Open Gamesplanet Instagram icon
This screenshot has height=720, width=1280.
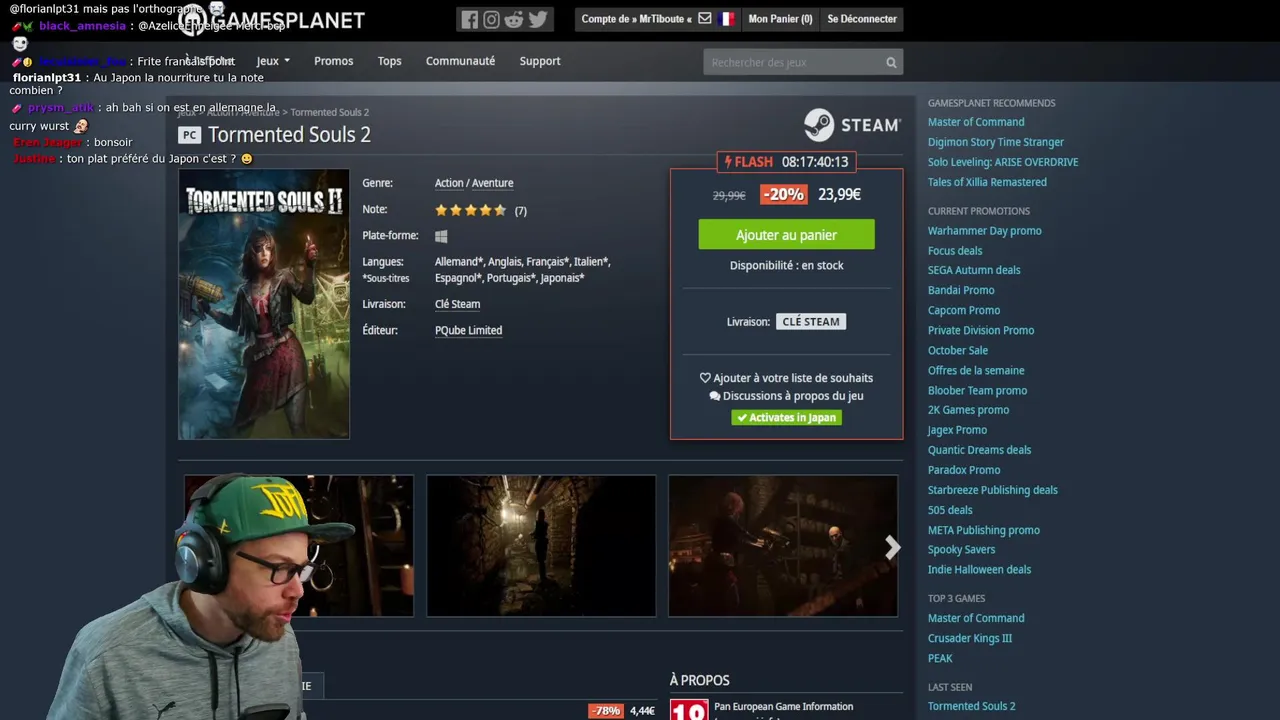click(x=491, y=19)
